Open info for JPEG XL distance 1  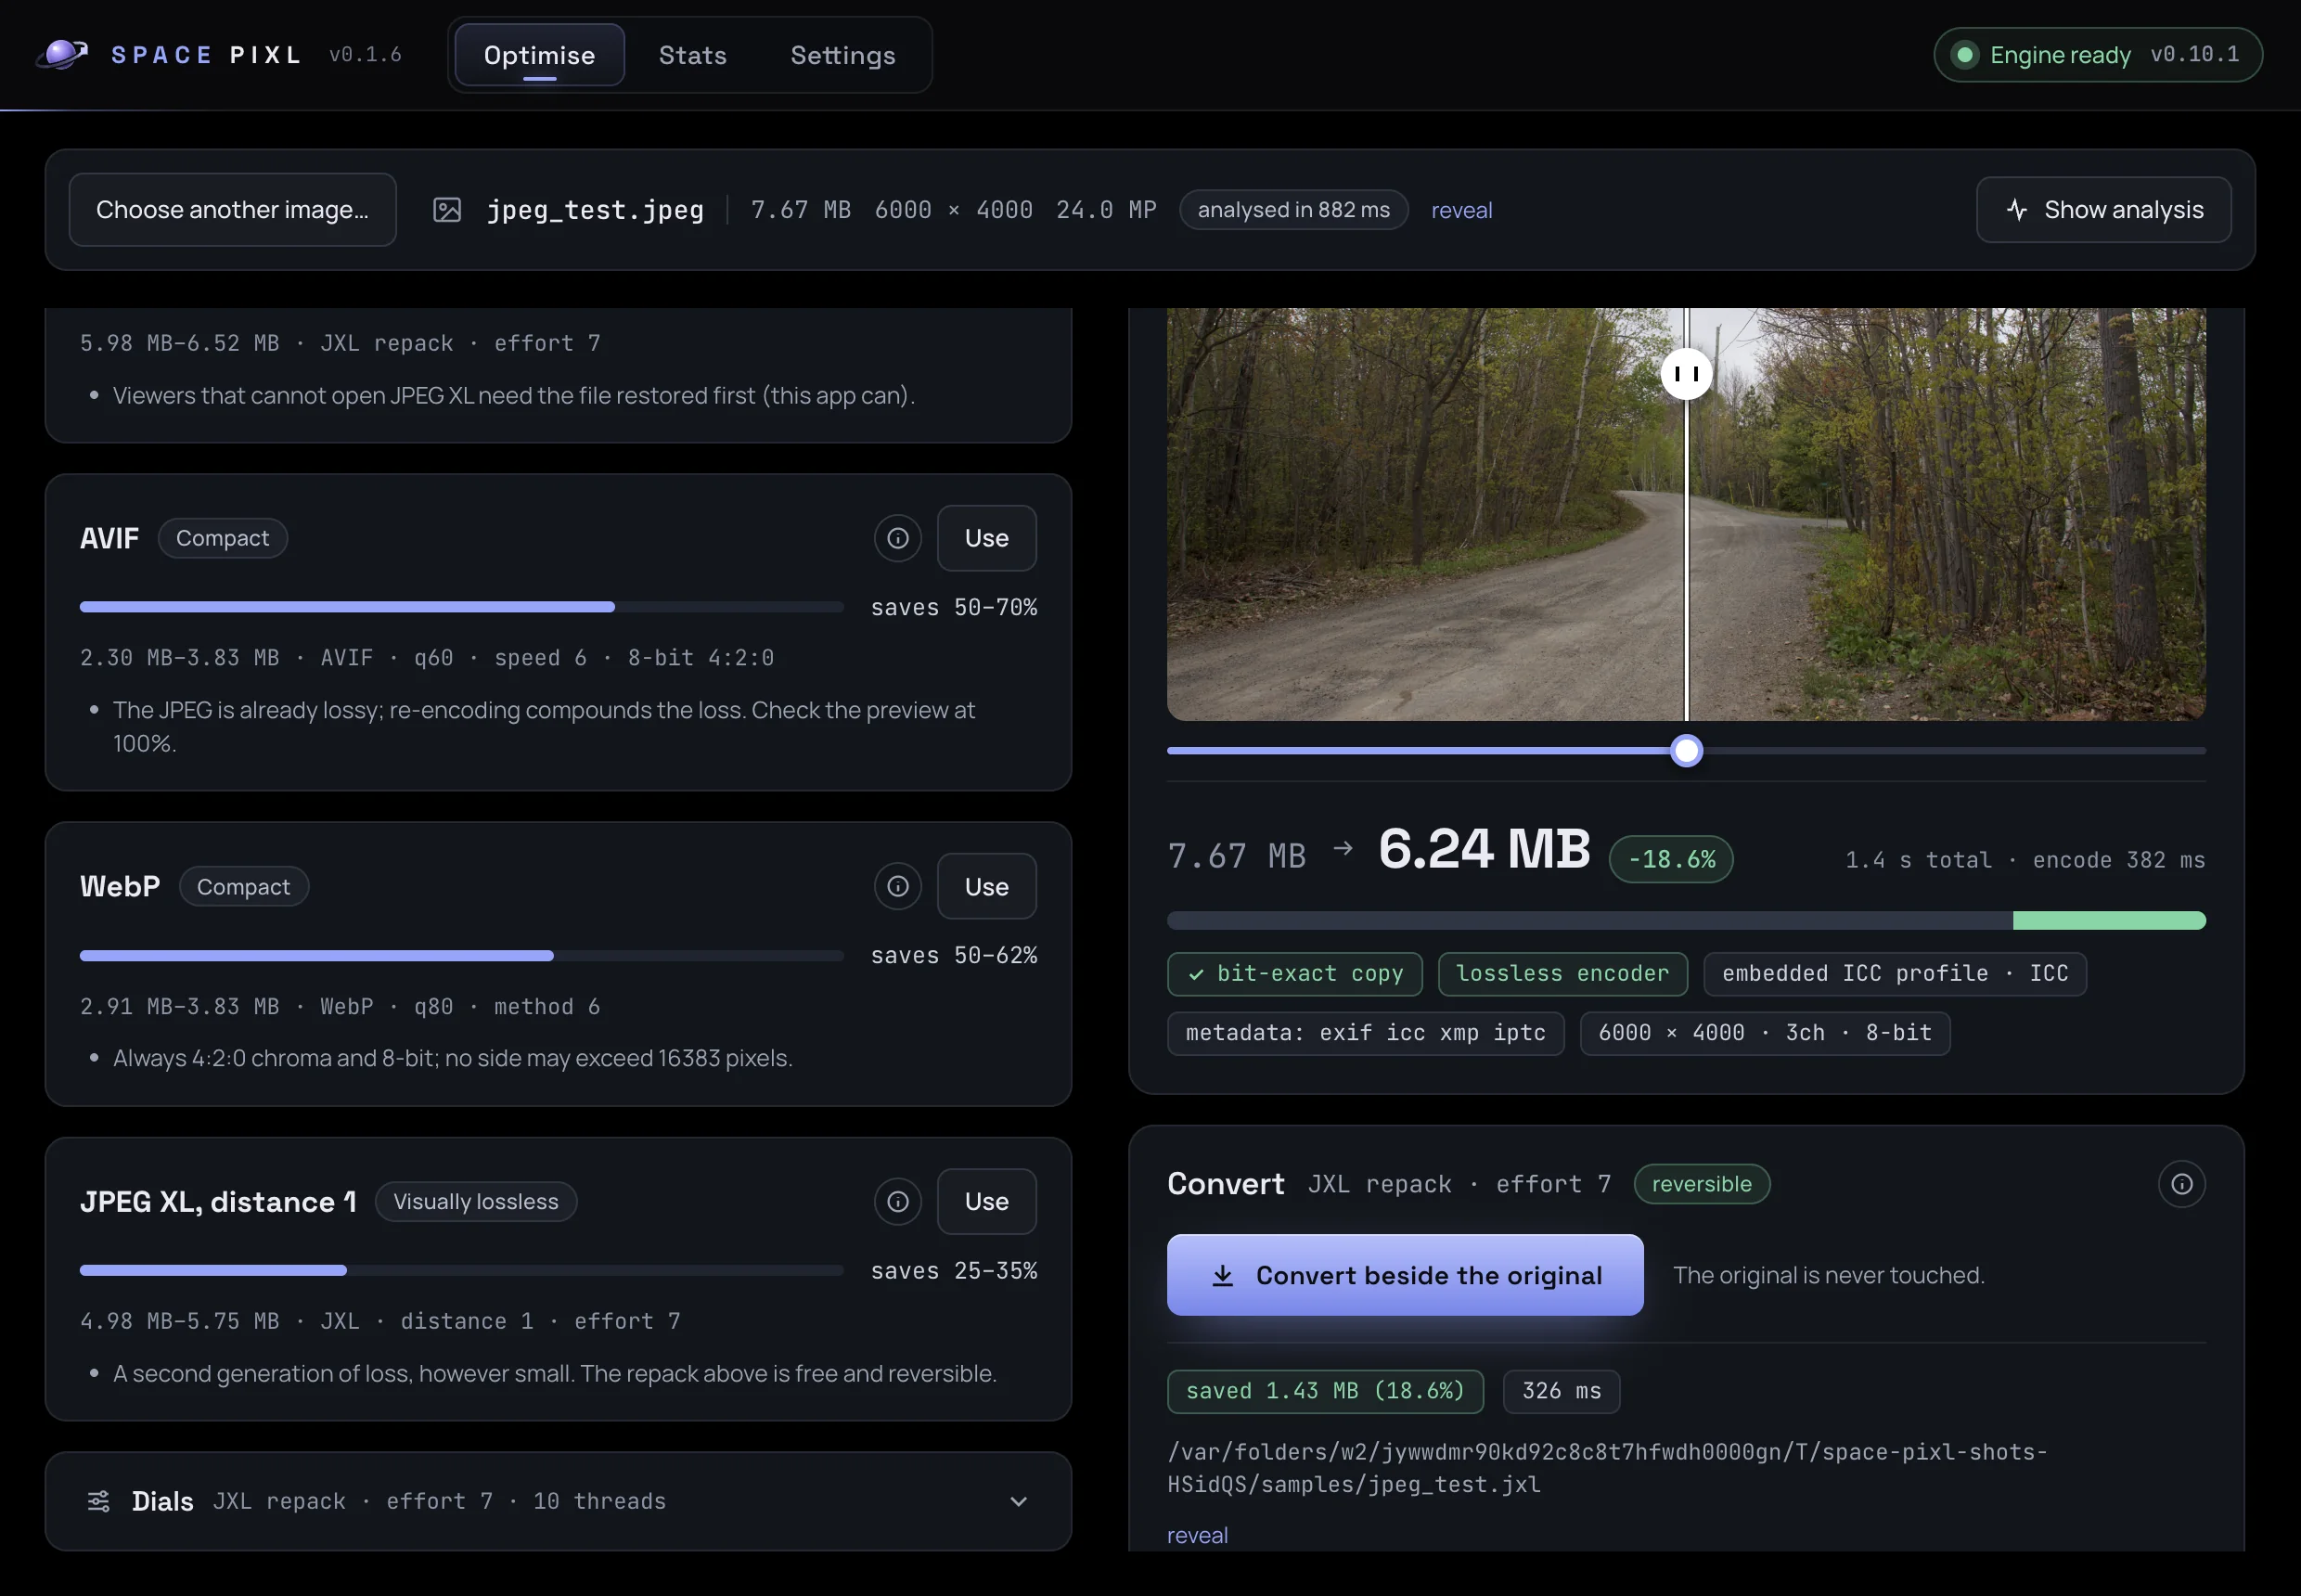click(x=897, y=1201)
